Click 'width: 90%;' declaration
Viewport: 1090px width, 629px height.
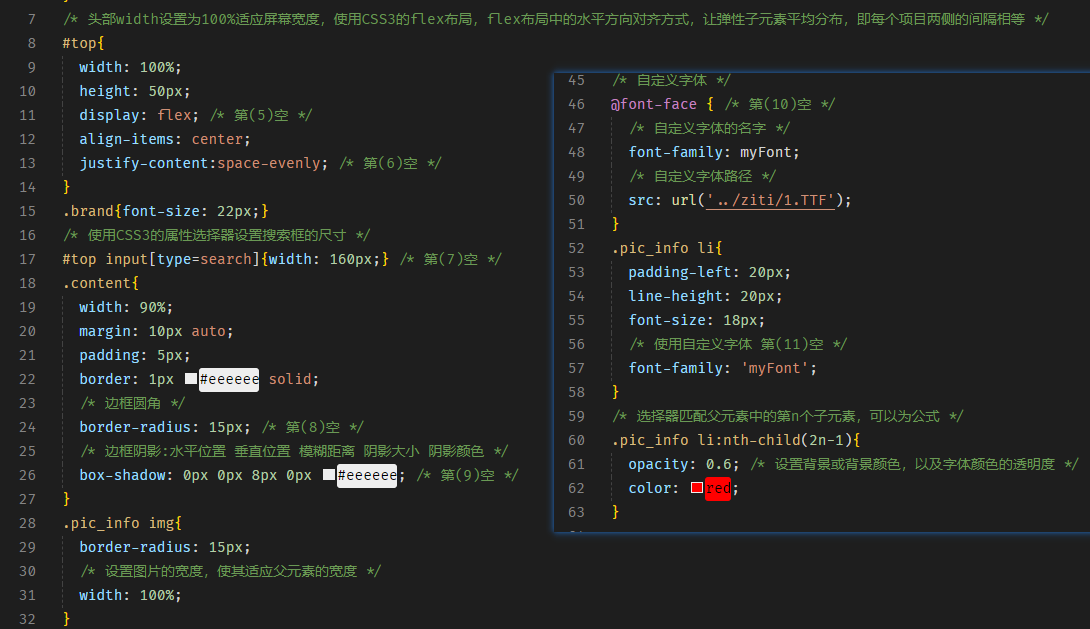pyautogui.click(x=126, y=307)
